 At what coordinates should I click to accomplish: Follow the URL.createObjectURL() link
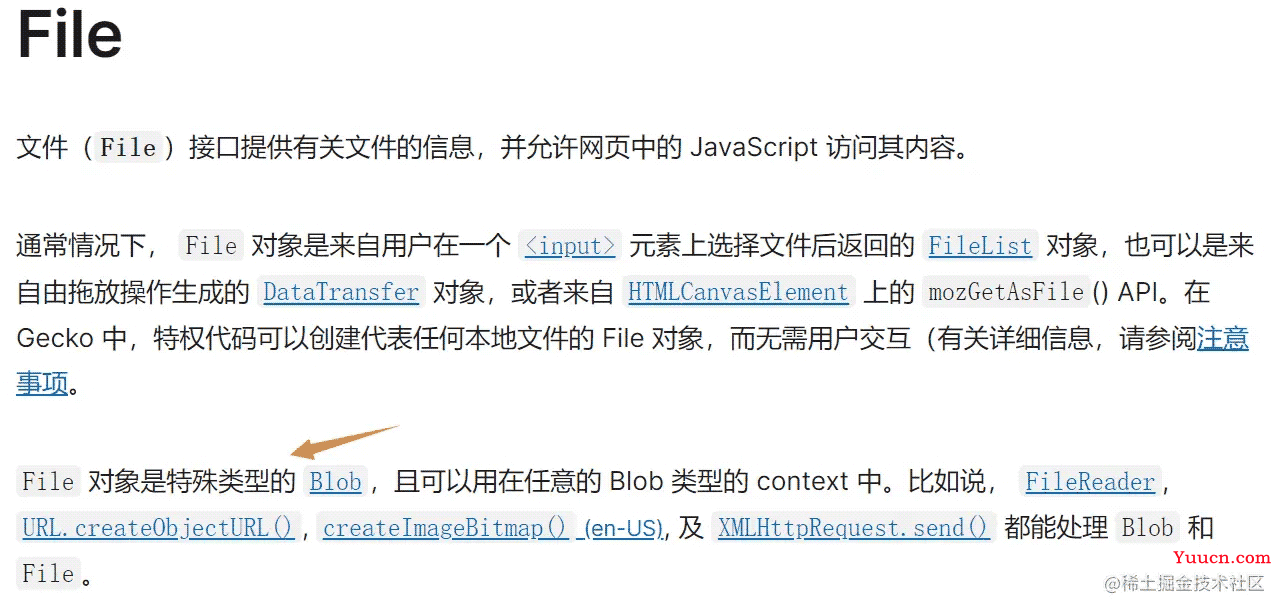[158, 527]
